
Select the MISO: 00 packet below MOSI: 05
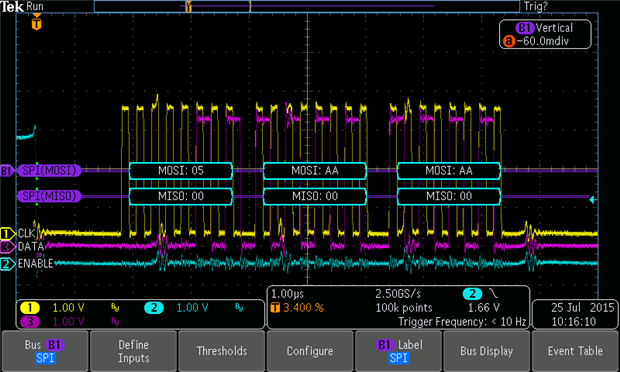[x=181, y=196]
